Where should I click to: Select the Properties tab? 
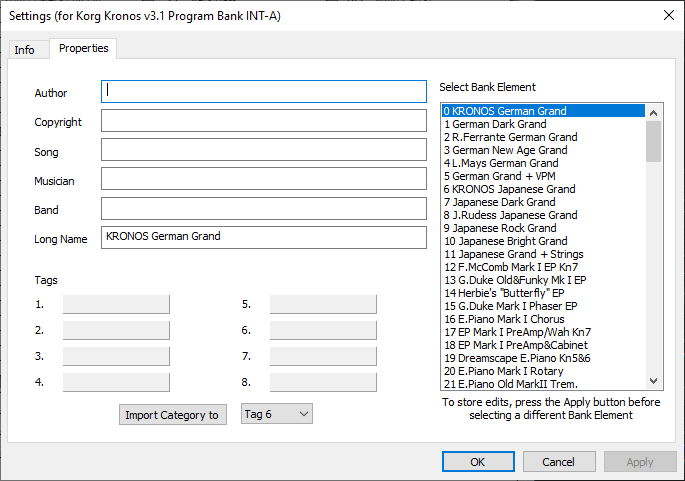pyautogui.click(x=83, y=48)
